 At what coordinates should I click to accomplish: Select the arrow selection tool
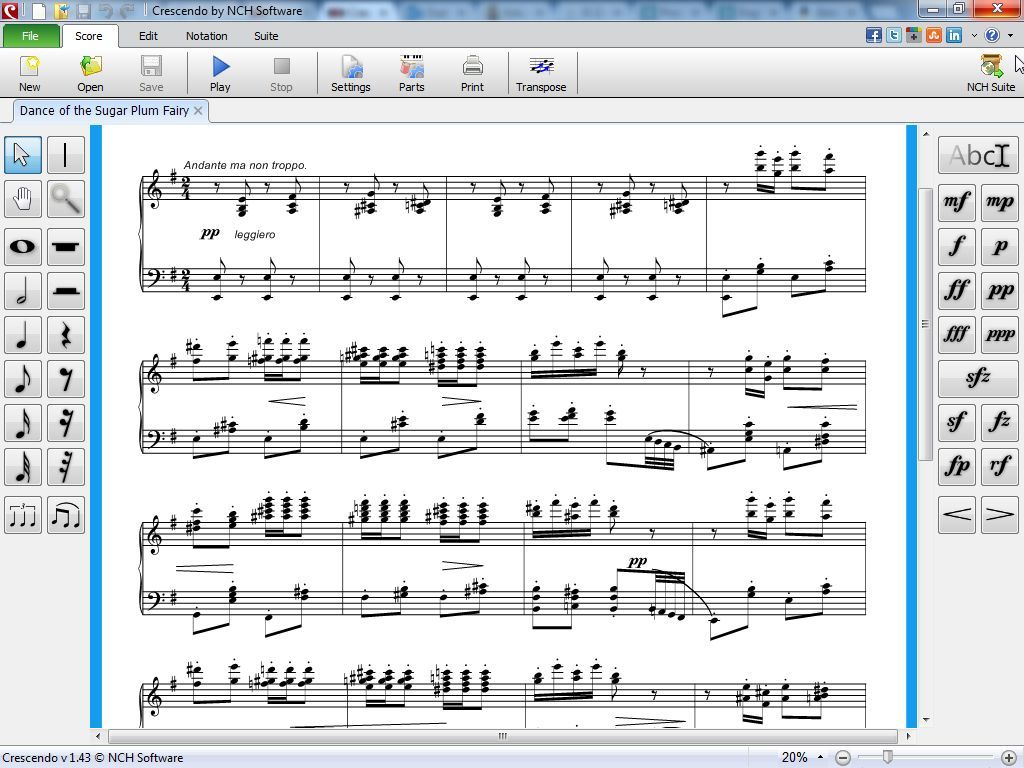coord(22,155)
